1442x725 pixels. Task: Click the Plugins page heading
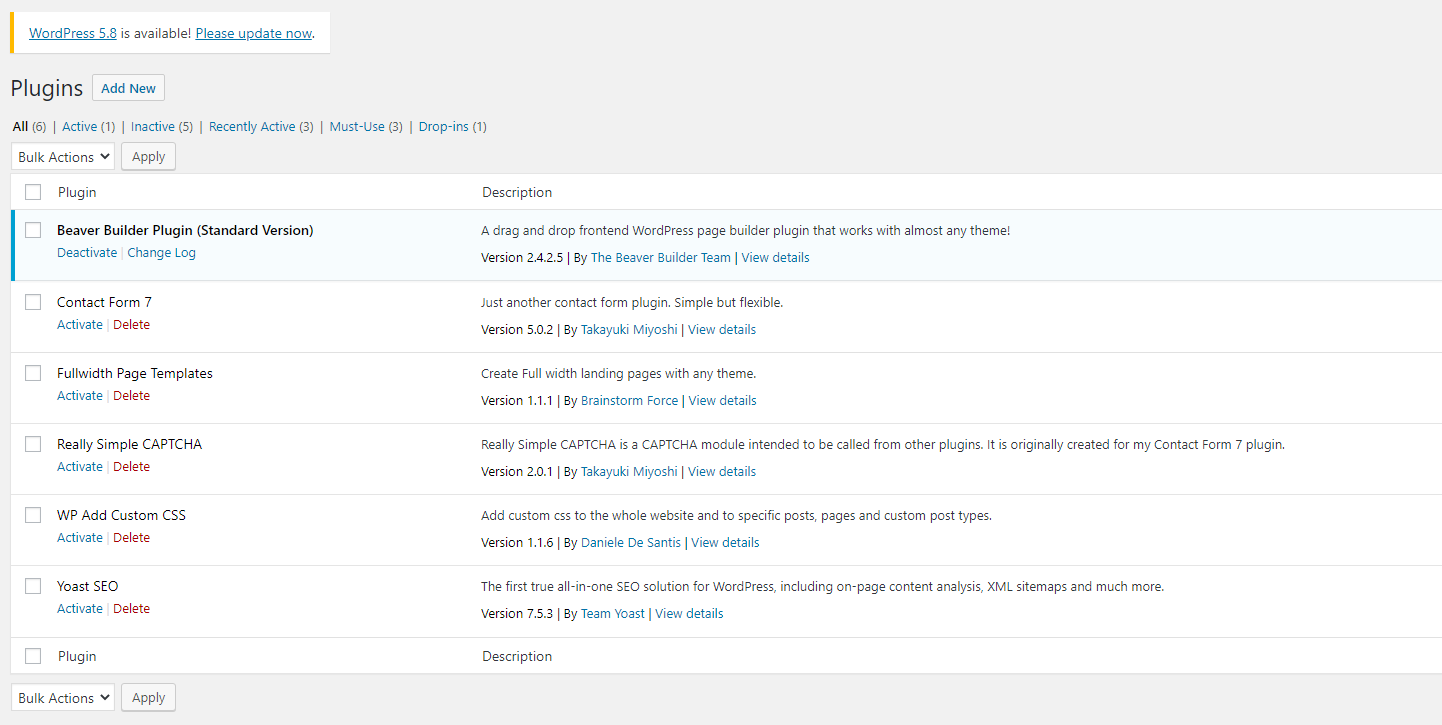pyautogui.click(x=47, y=88)
